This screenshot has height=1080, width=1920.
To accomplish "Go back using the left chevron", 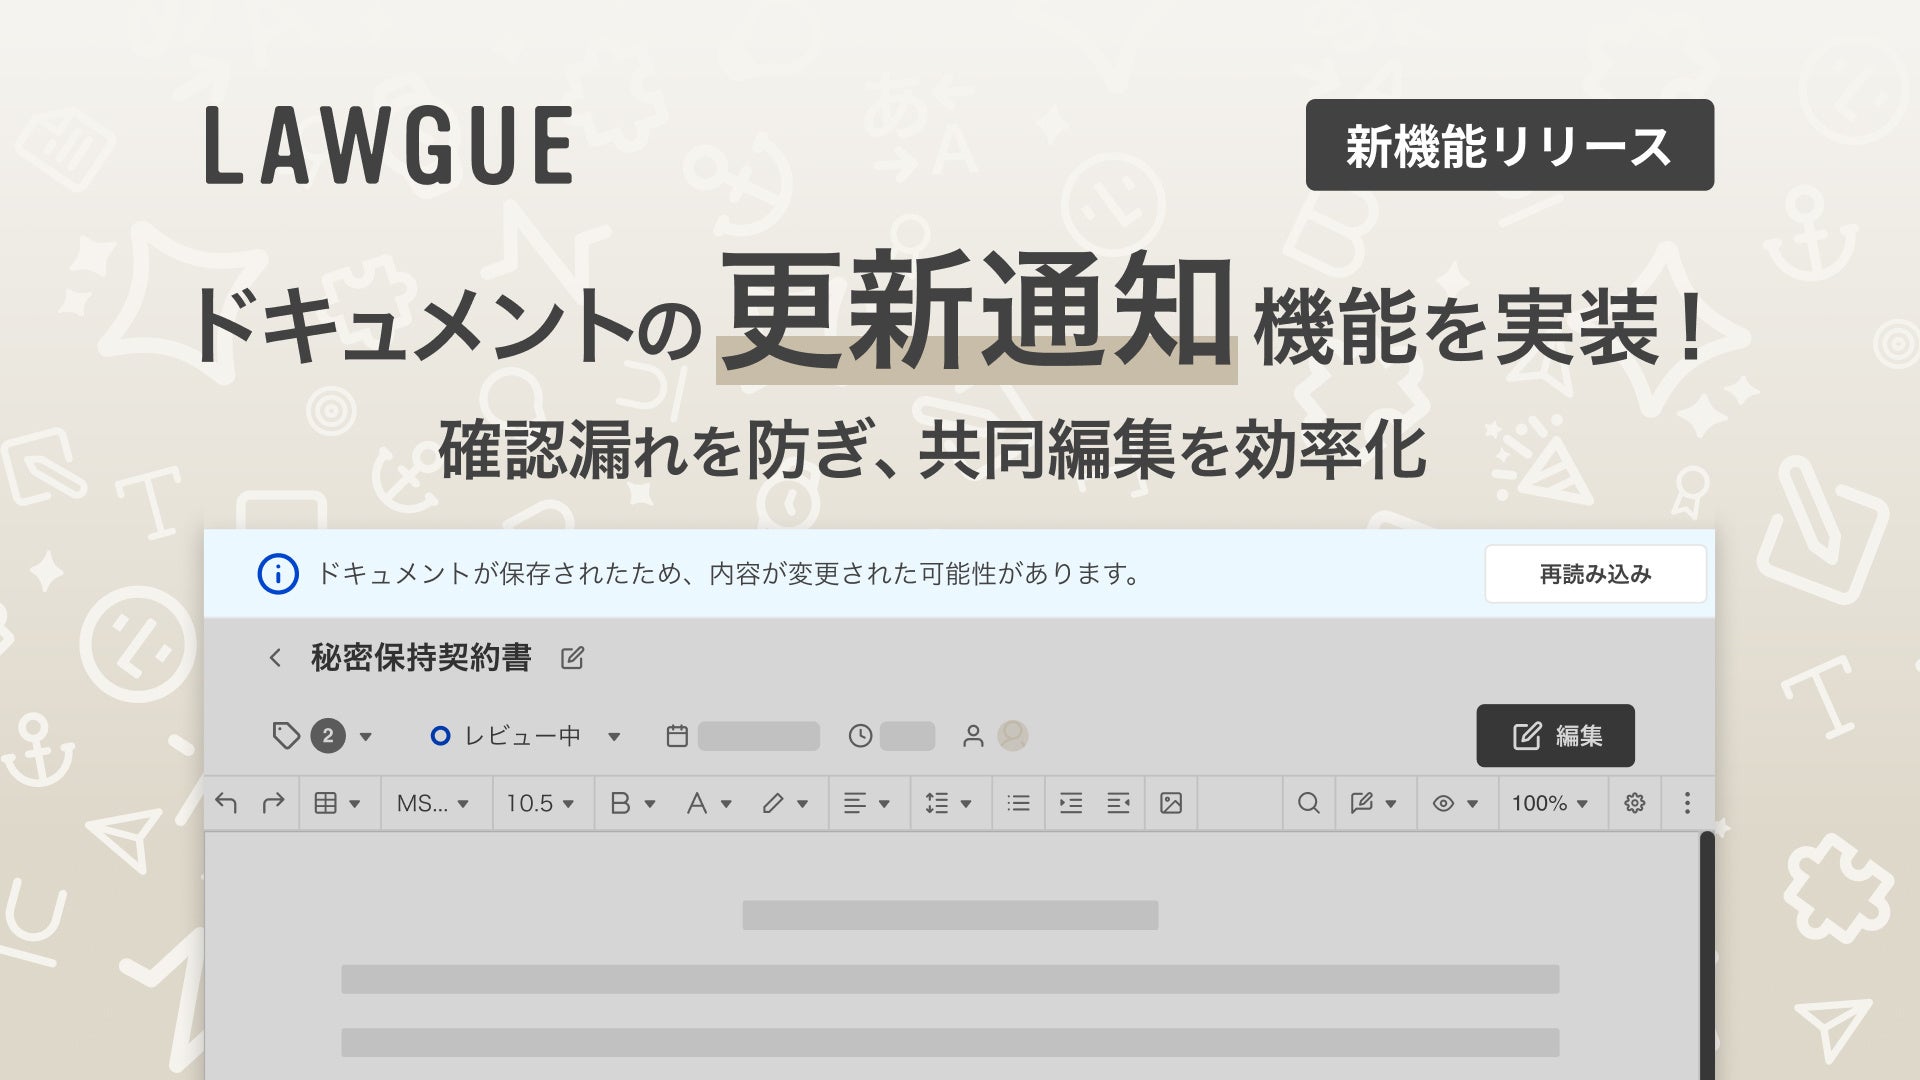I will tap(275, 658).
